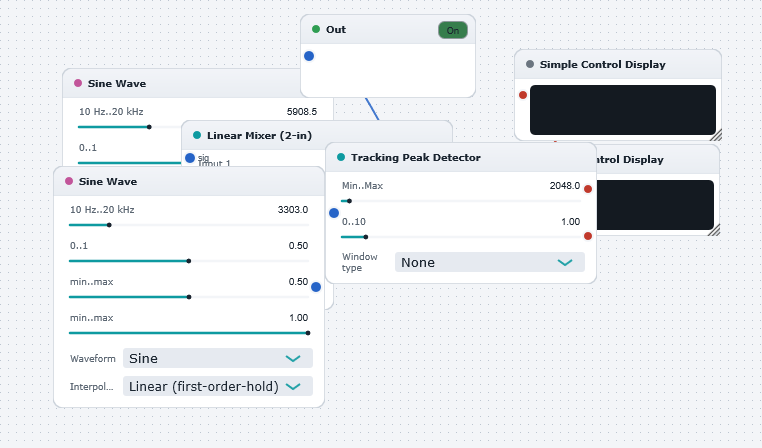The image size is (762, 448).
Task: Click the blue input port on Out node
Action: 309,56
